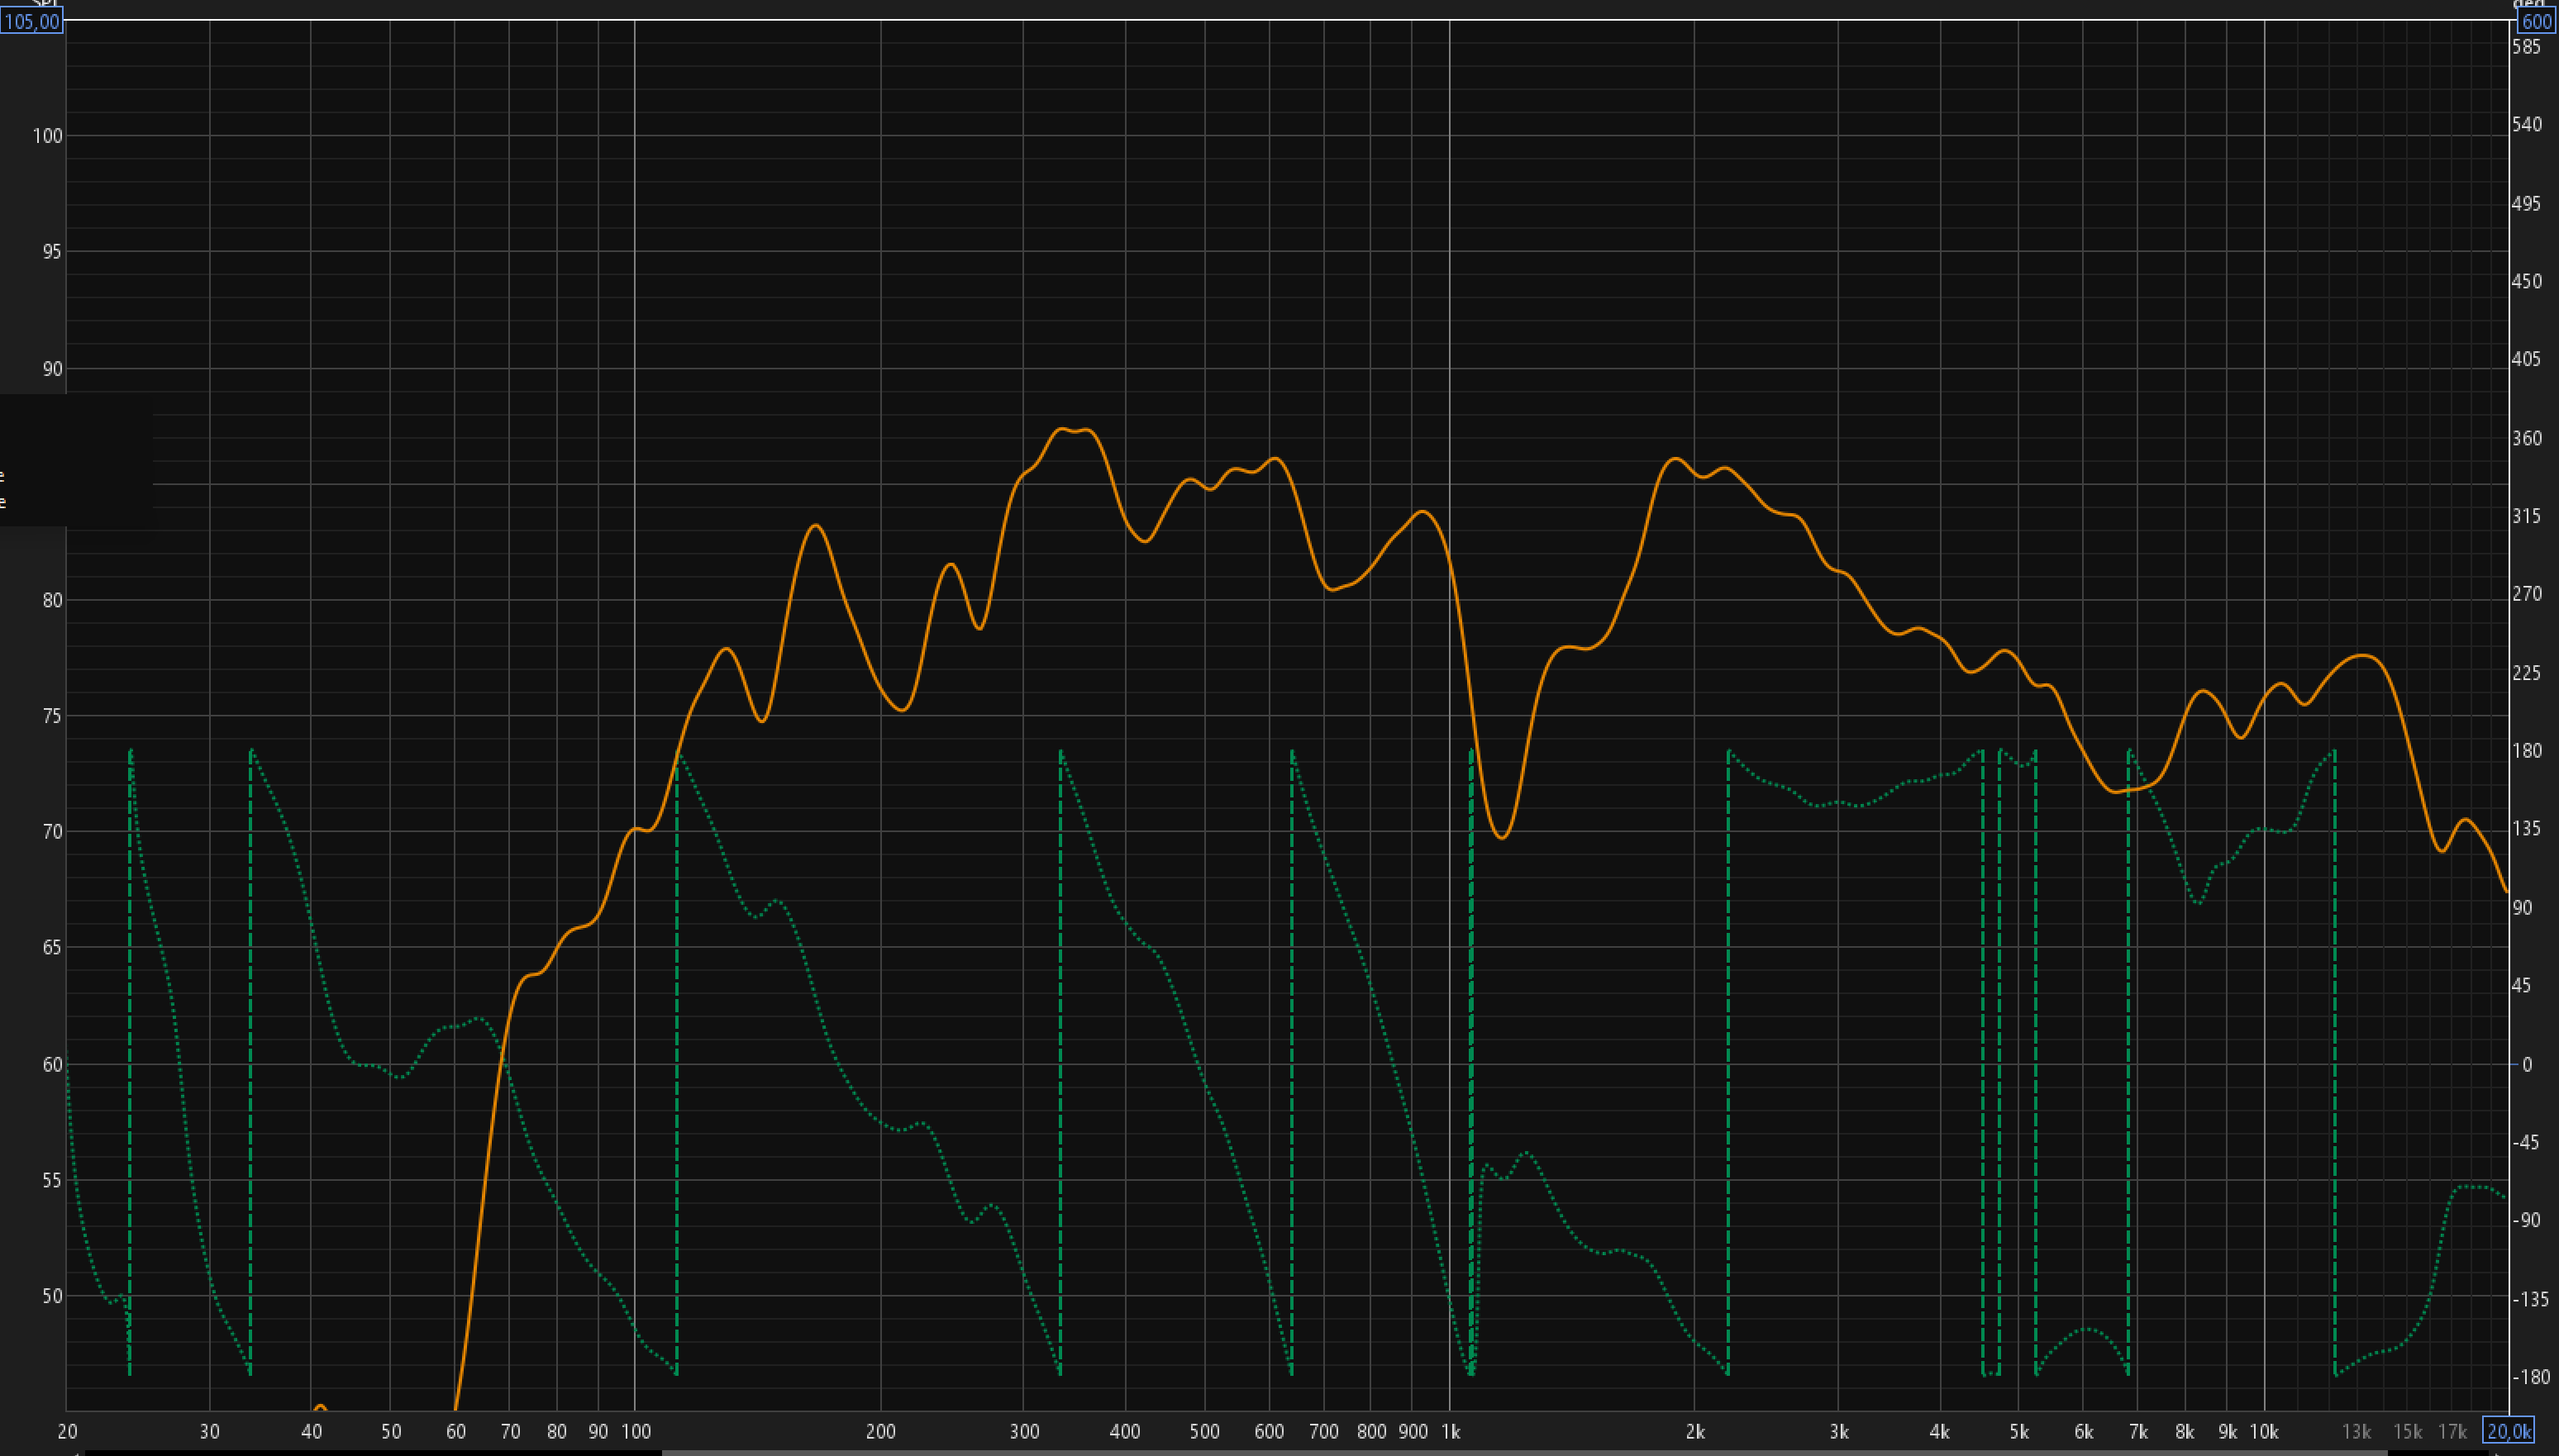The image size is (2559, 1456).
Task: Click the deg axis title at top right
Action: click(x=2530, y=5)
